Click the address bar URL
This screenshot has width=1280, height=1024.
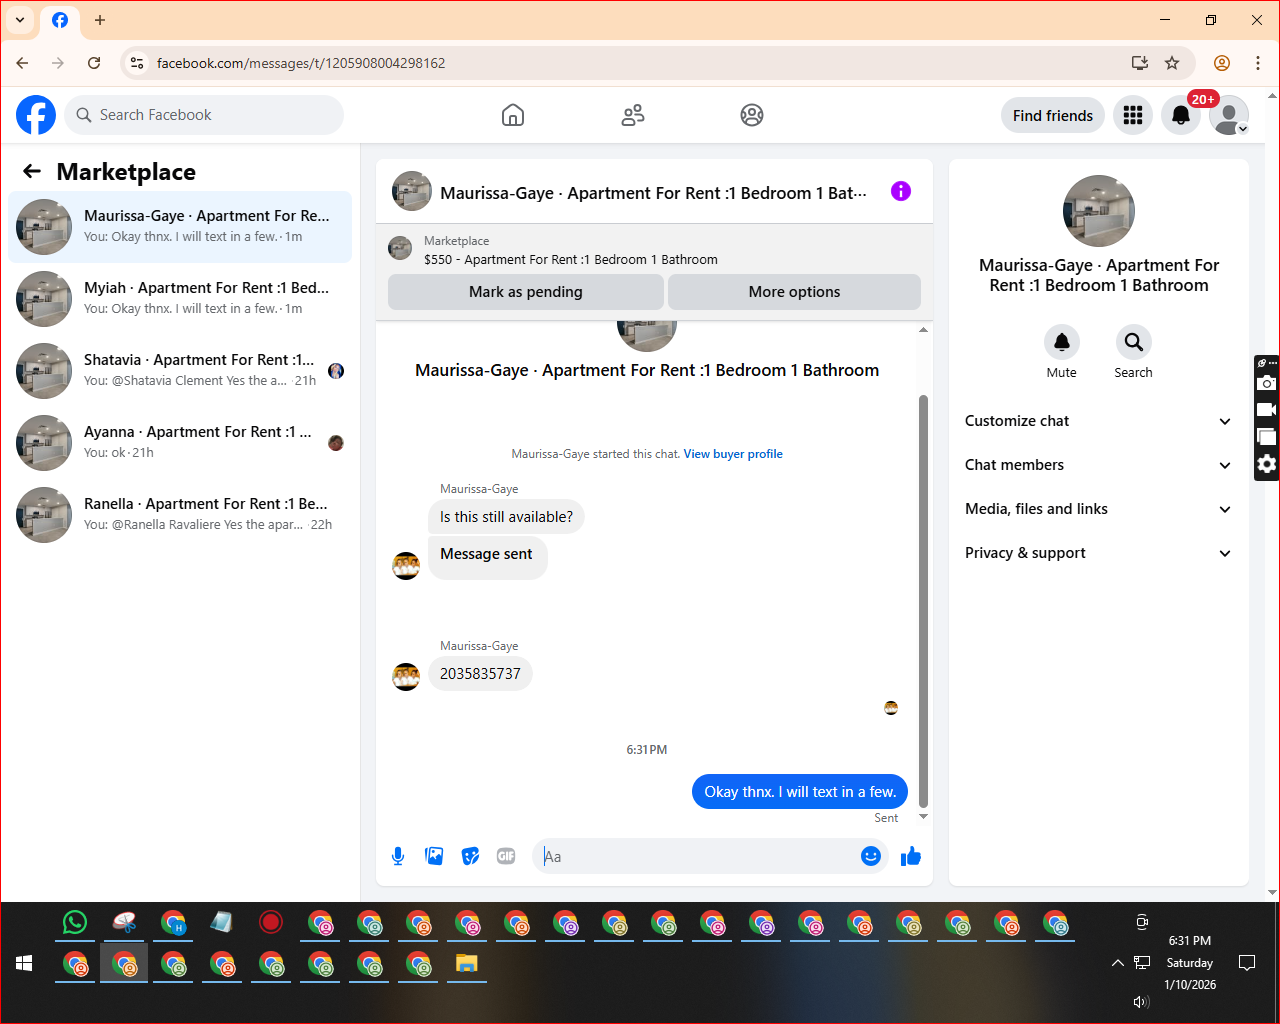pos(301,63)
